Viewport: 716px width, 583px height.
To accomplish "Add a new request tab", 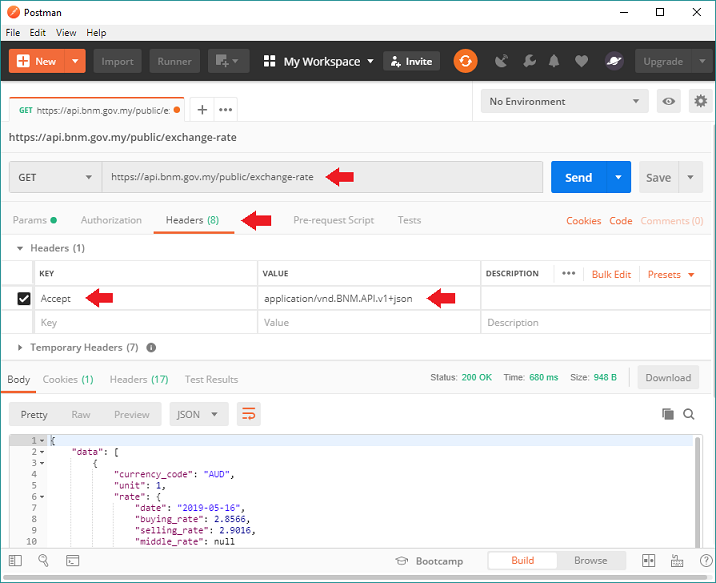I will click(202, 110).
